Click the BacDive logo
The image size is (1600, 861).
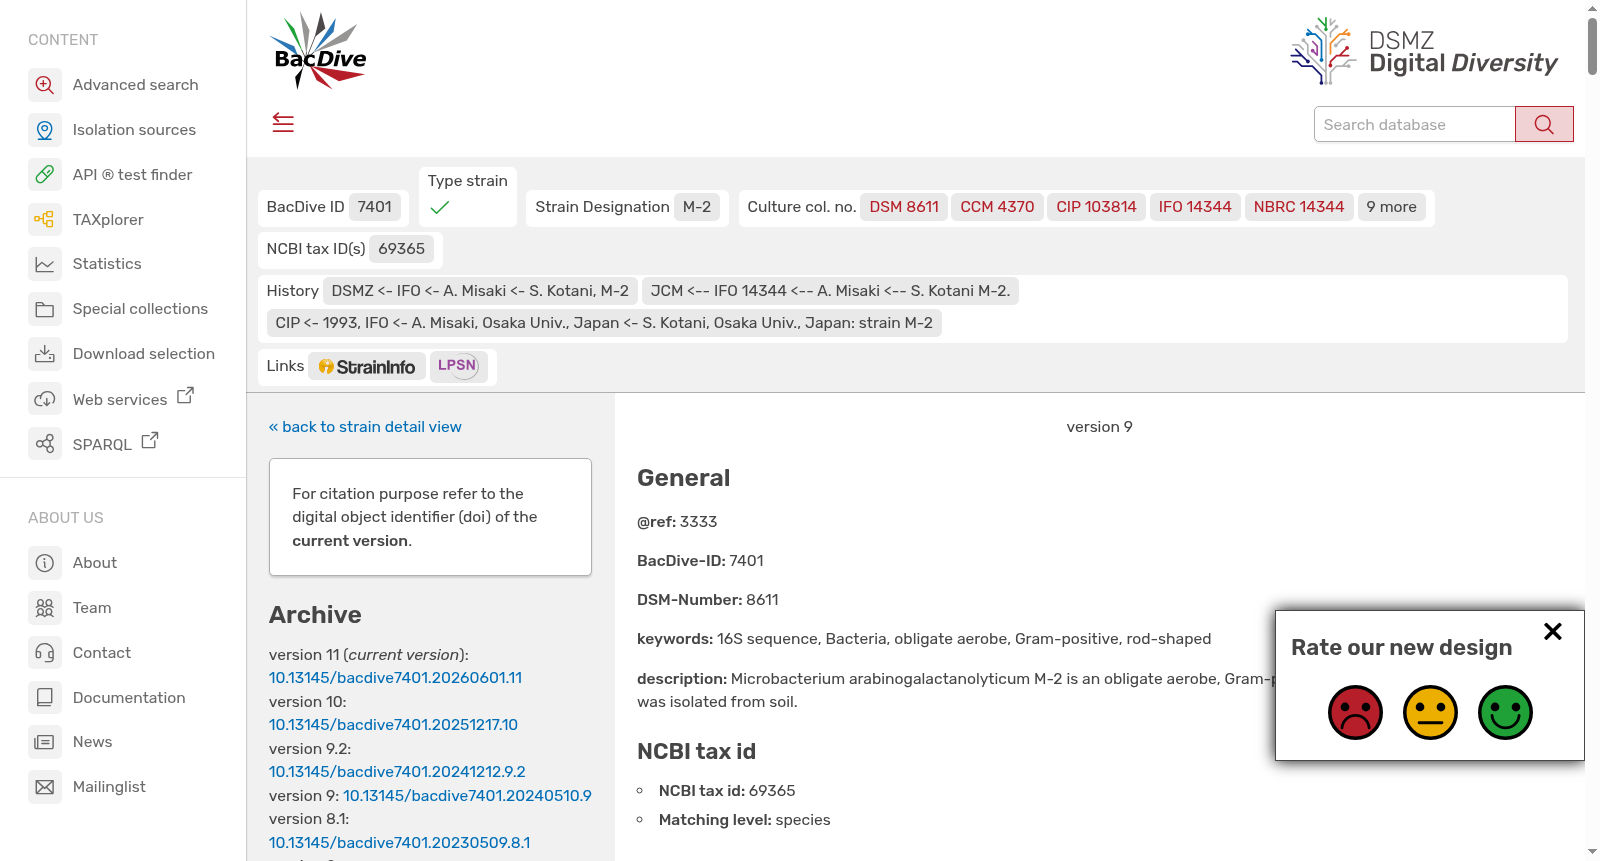(319, 51)
